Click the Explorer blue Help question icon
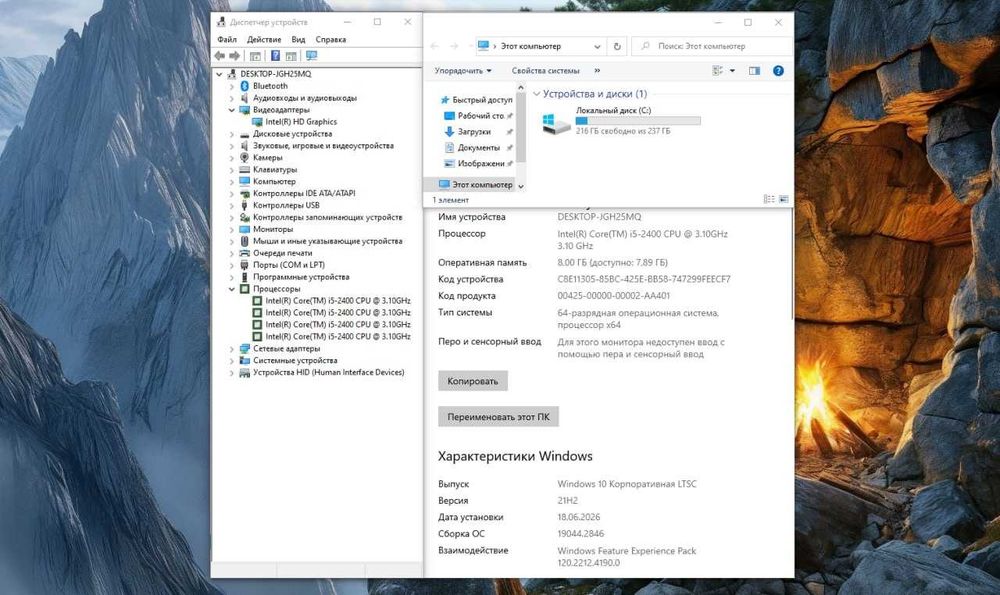The height and width of the screenshot is (595, 1000). [x=778, y=71]
